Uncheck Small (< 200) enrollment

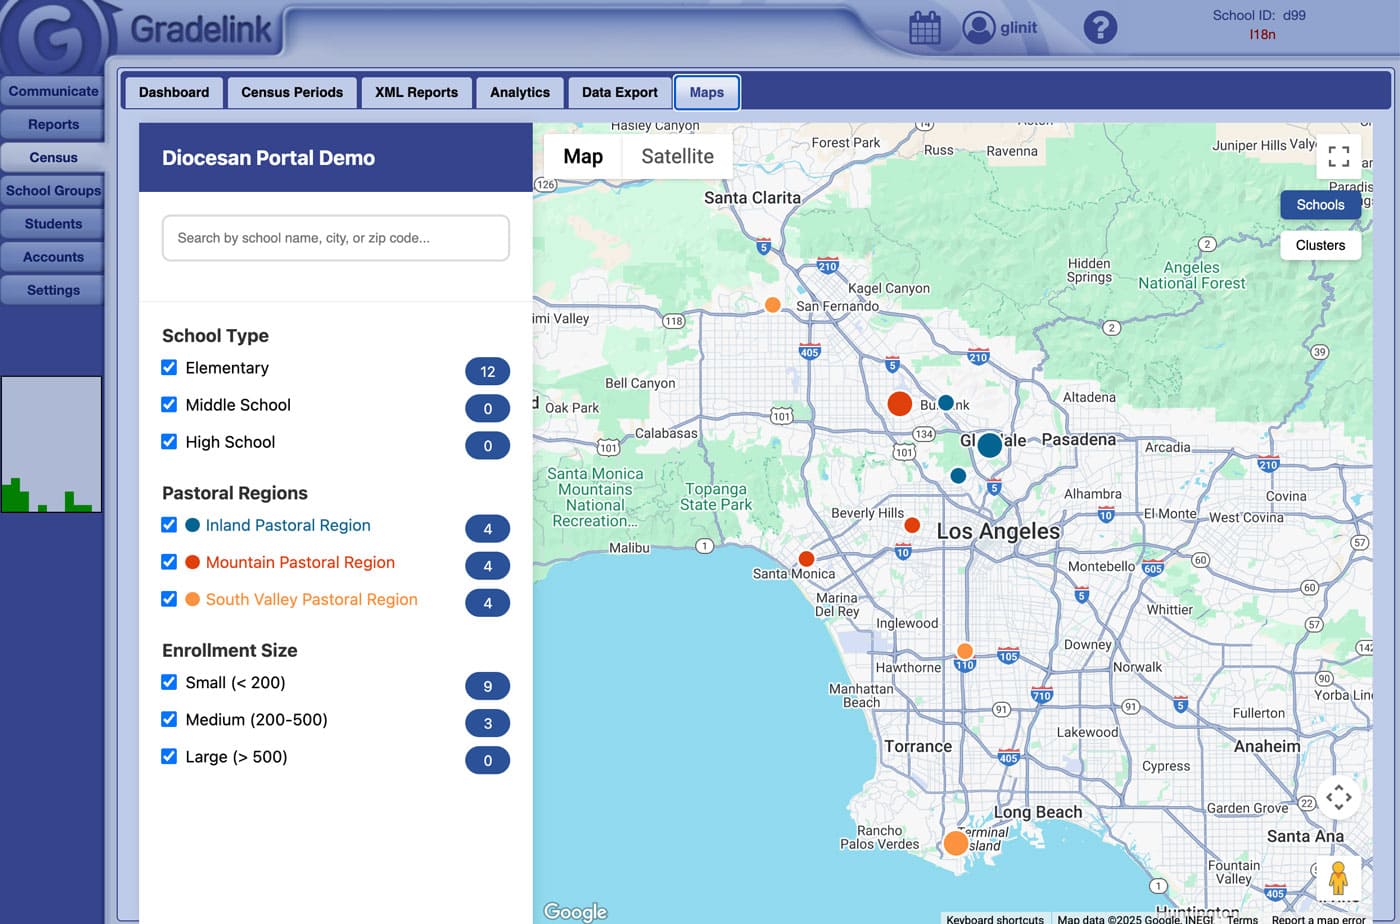coord(169,682)
